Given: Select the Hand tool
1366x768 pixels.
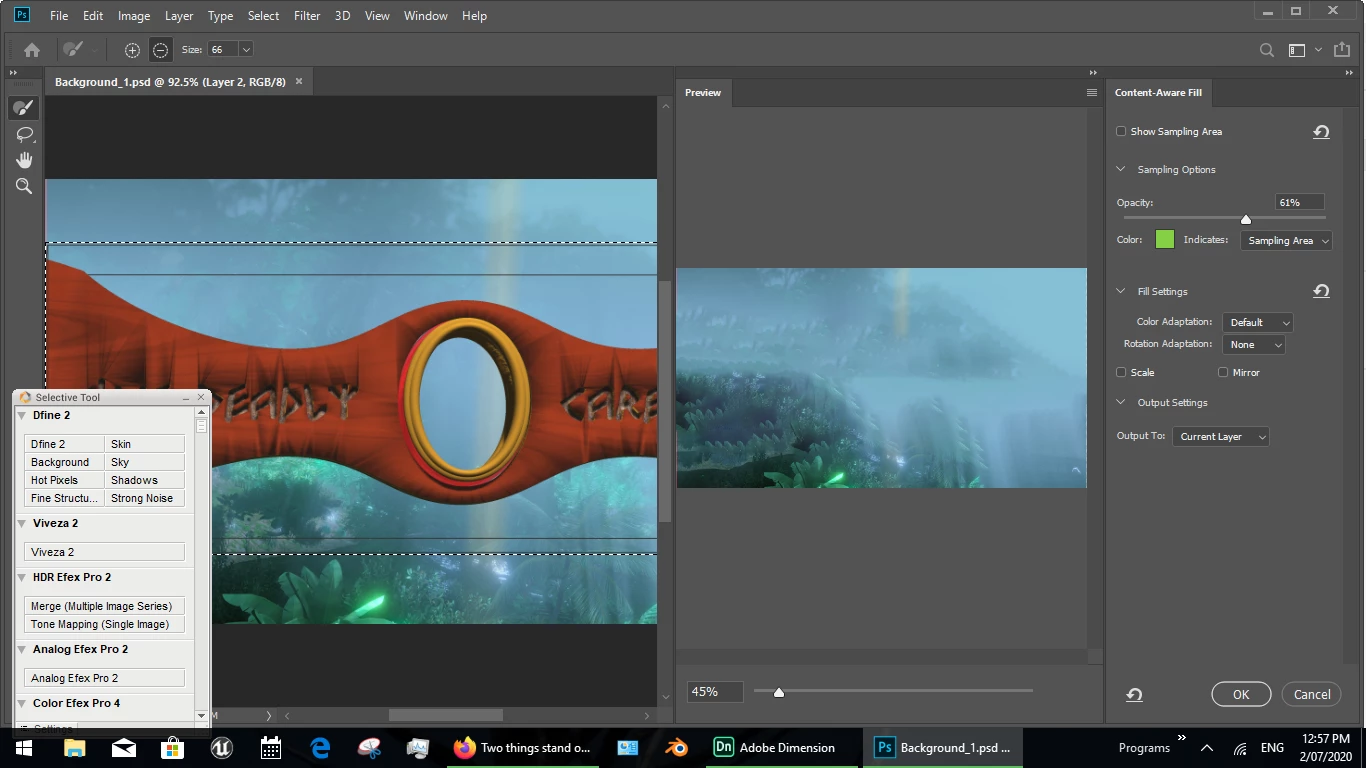Looking at the screenshot, I should pyautogui.click(x=24, y=160).
